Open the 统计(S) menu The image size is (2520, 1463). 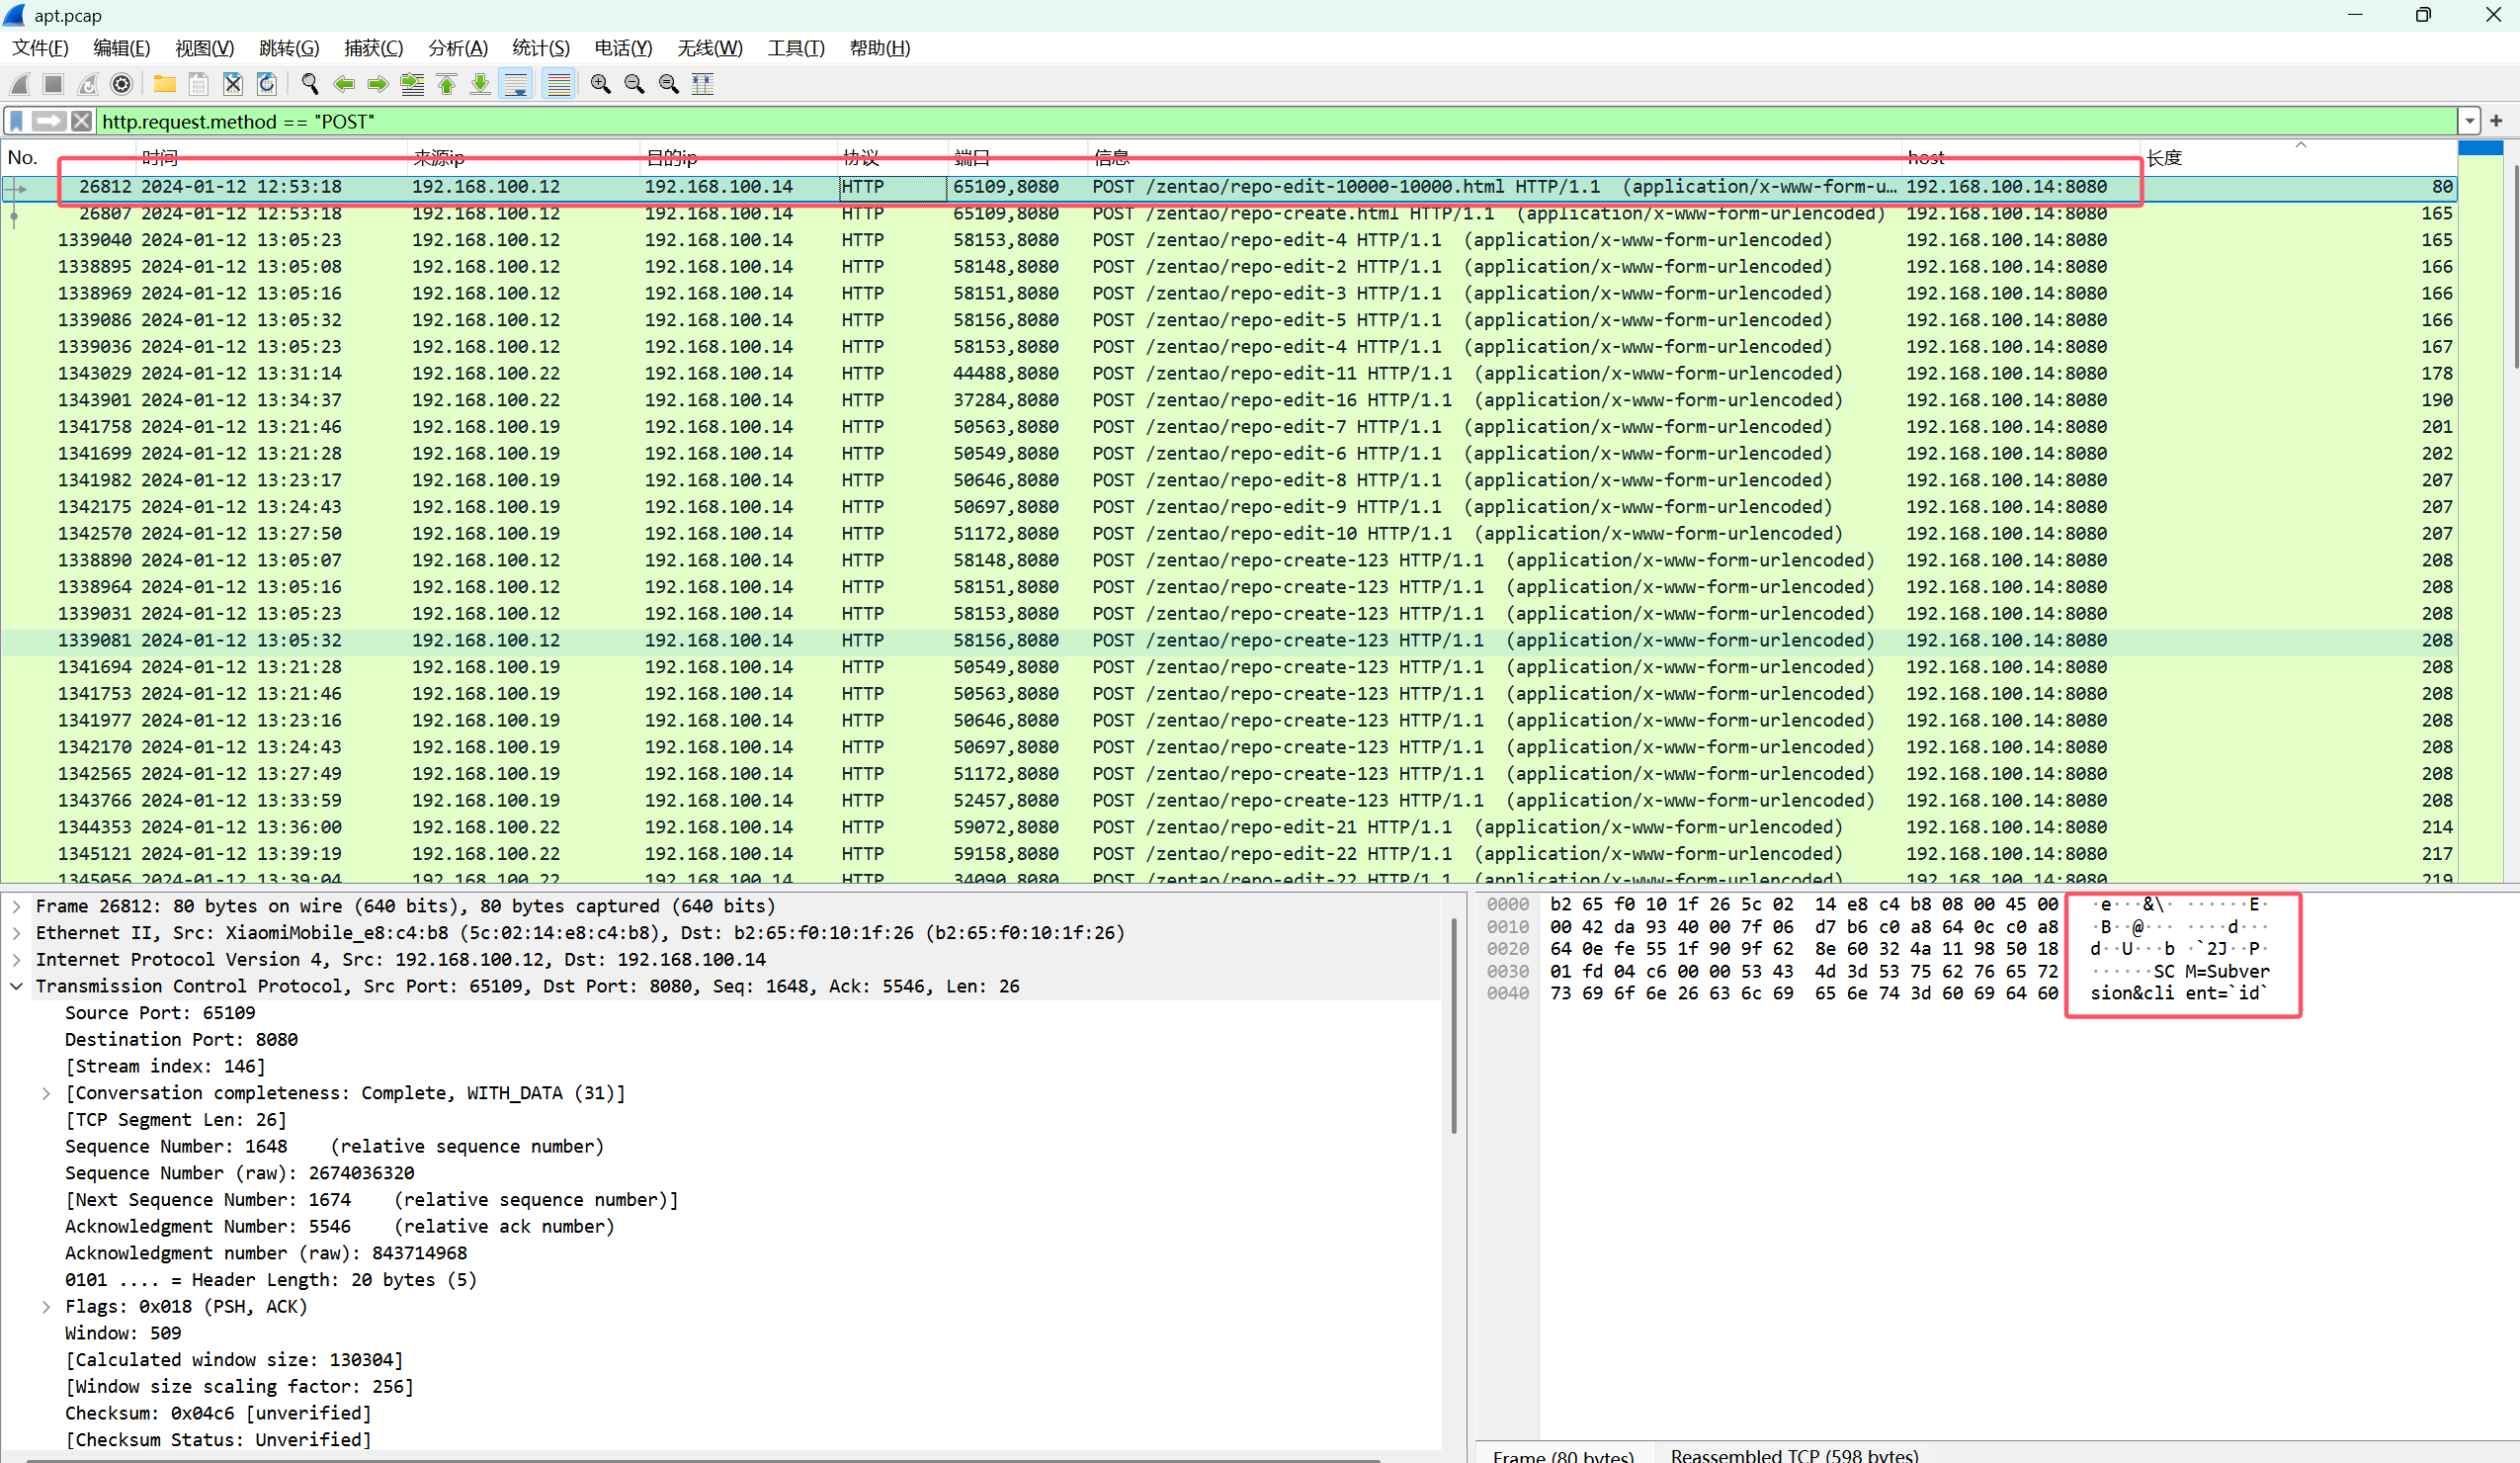click(540, 47)
